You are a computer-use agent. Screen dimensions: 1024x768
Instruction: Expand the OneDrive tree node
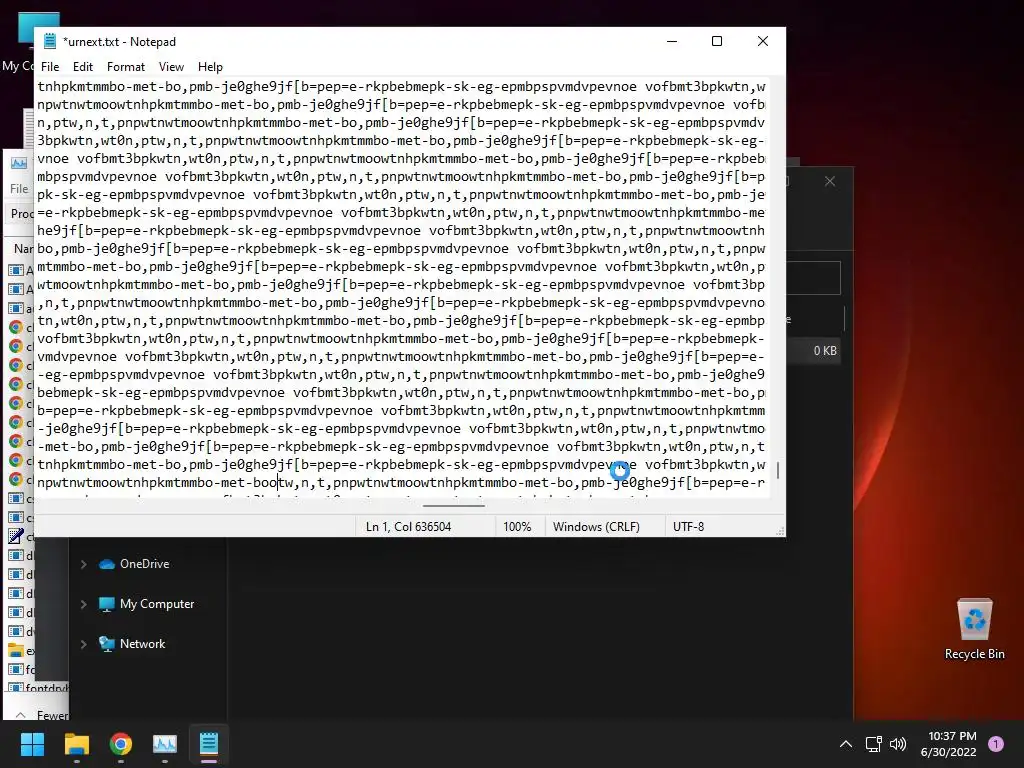[84, 564]
